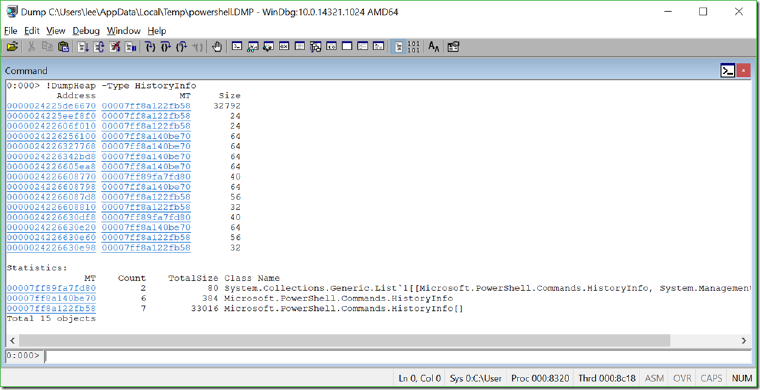Click the Options toolbar icon

453,47
